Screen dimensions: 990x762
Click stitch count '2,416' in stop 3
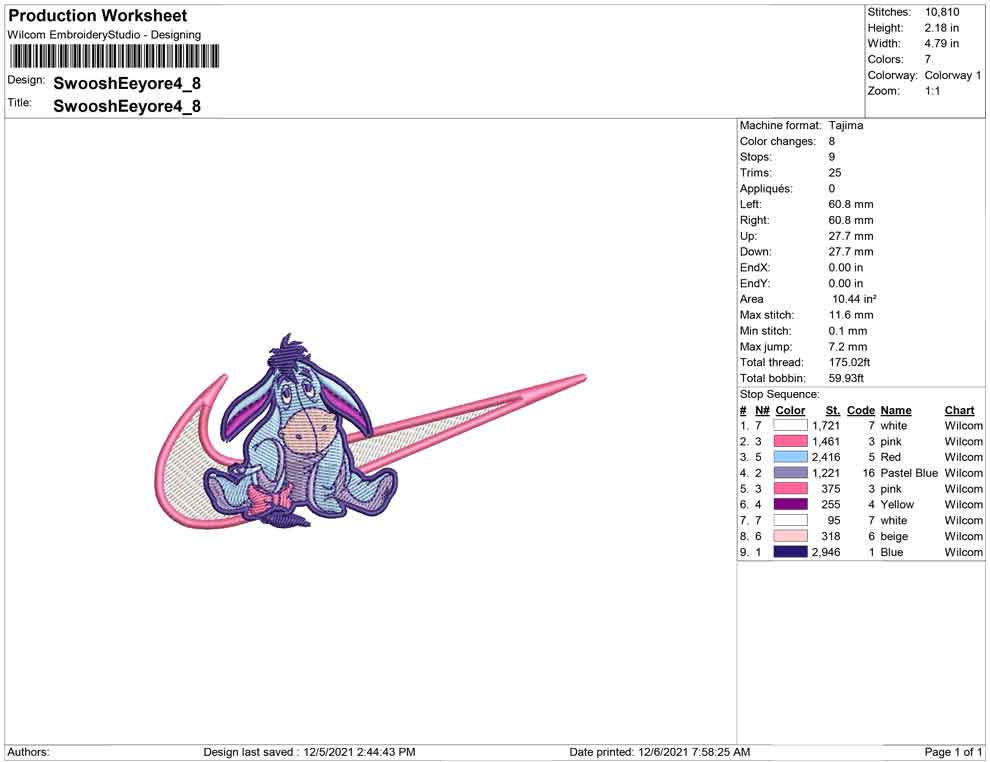(x=826, y=457)
